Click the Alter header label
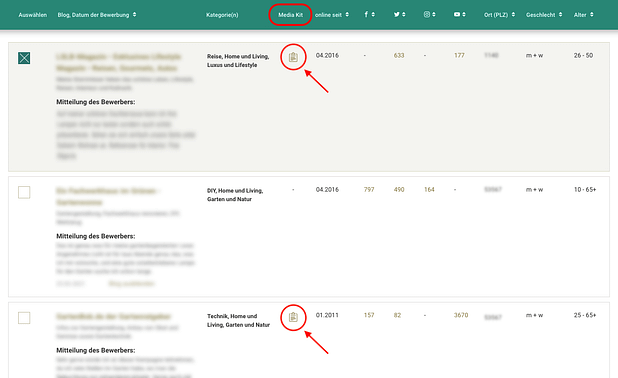This screenshot has width=618, height=378. pos(580,15)
